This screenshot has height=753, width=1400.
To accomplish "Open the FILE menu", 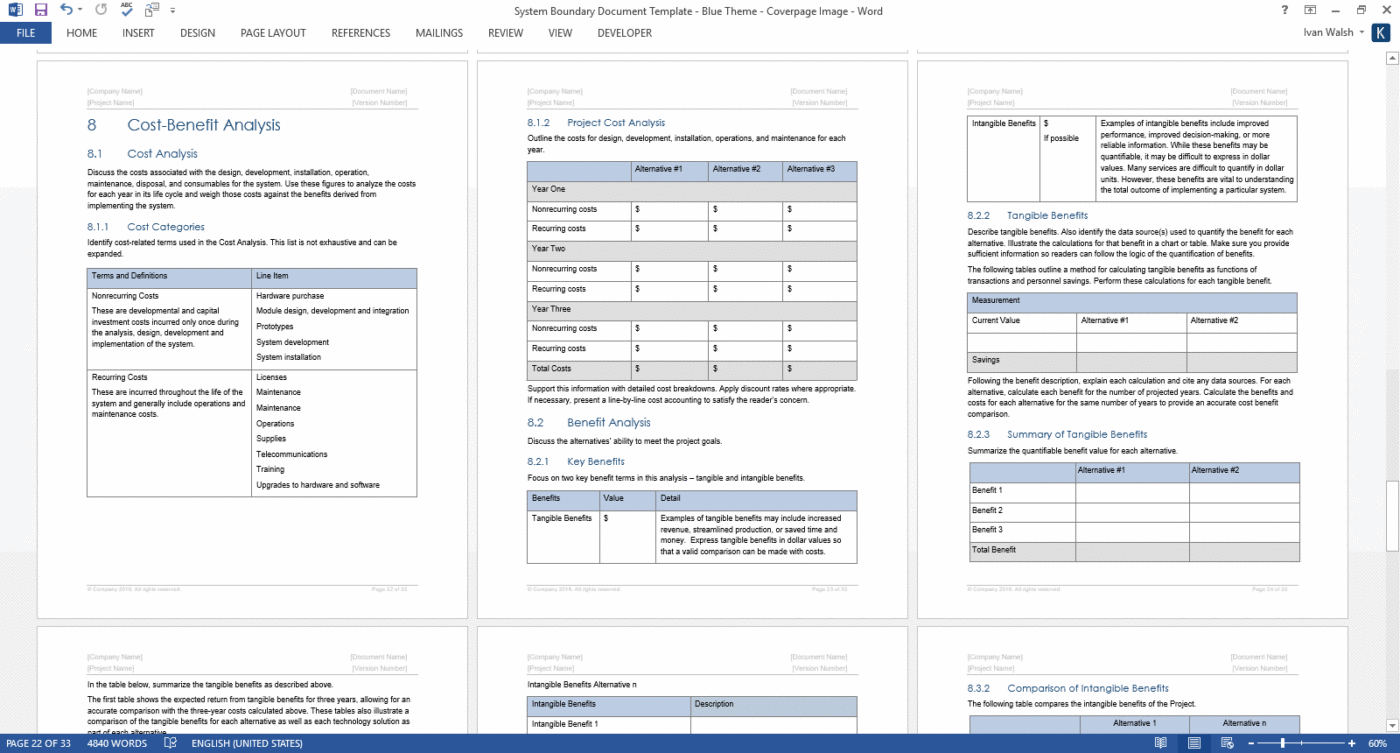I will (x=25, y=32).
